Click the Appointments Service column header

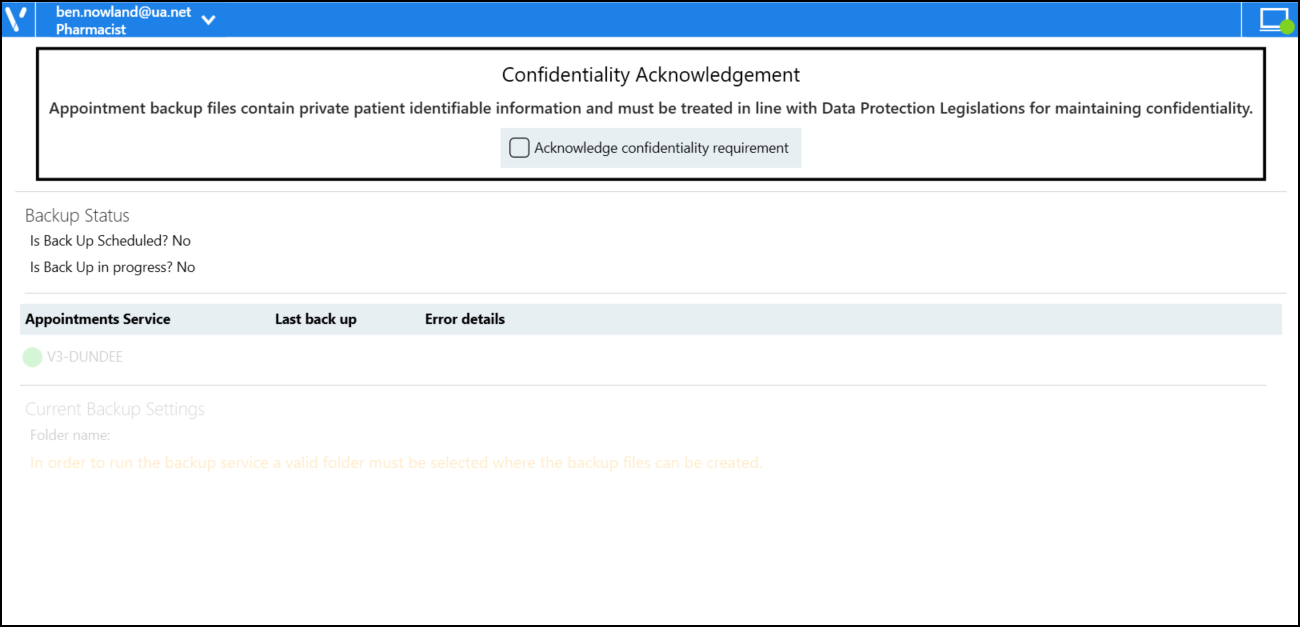(98, 319)
